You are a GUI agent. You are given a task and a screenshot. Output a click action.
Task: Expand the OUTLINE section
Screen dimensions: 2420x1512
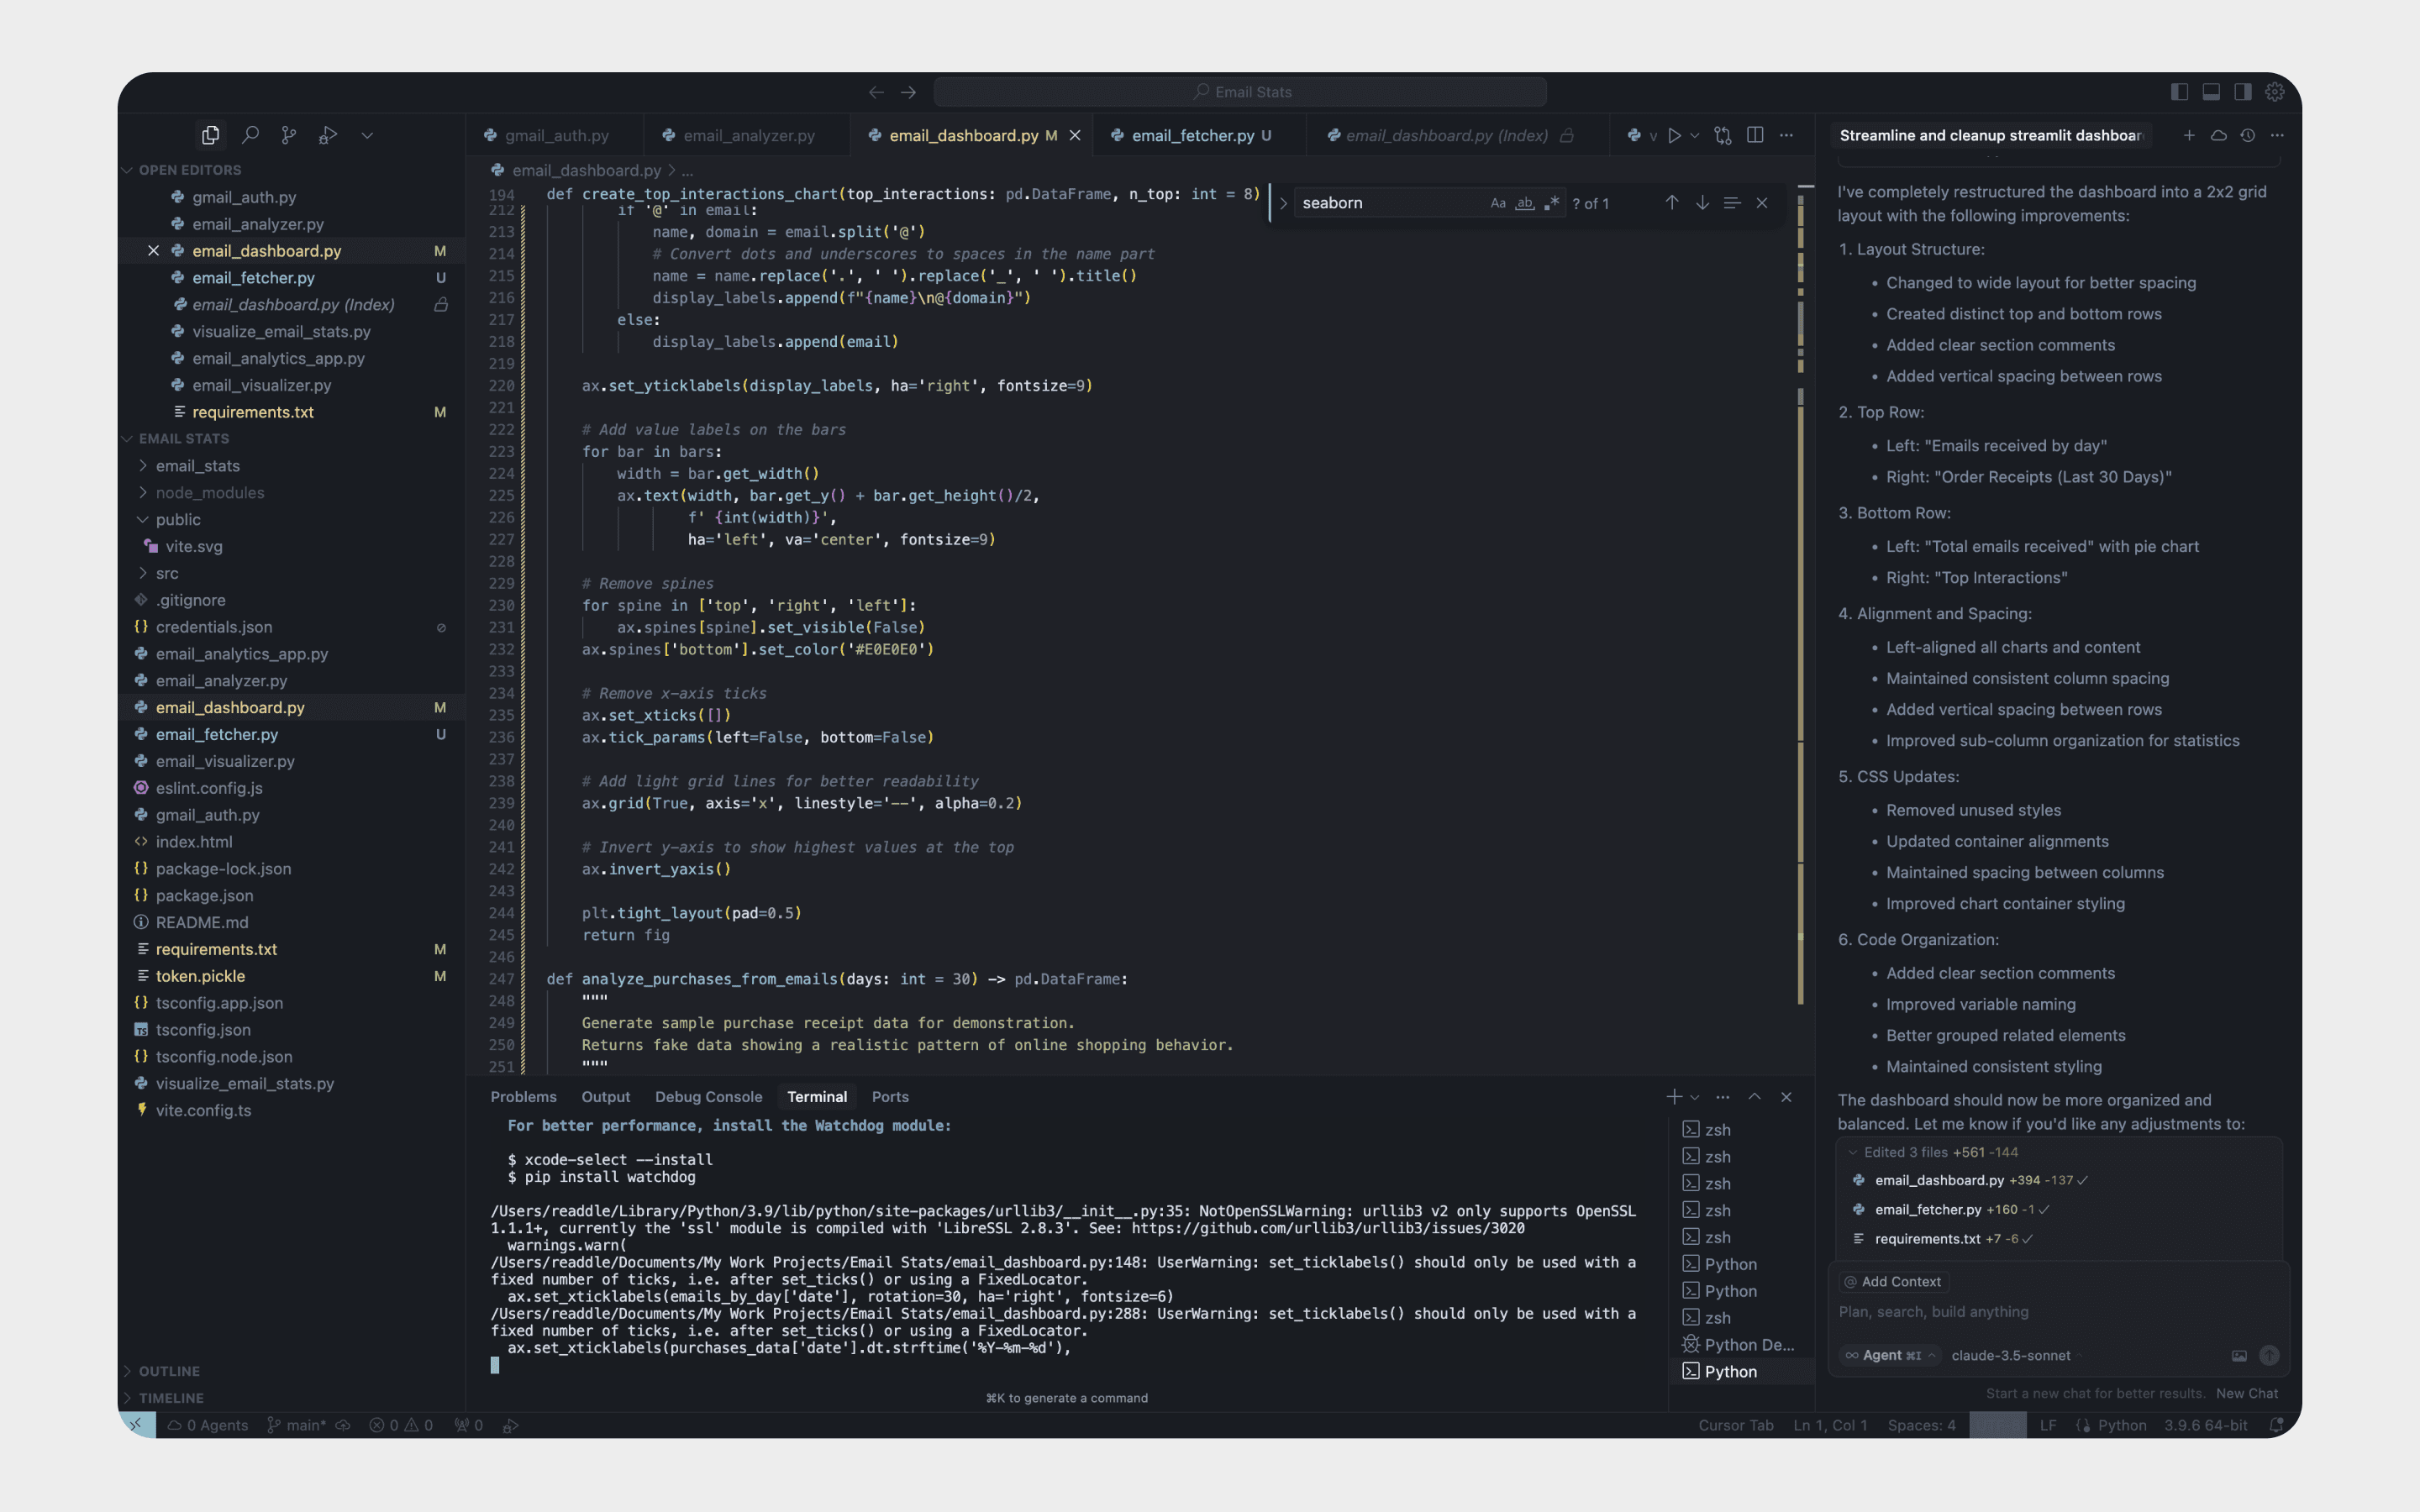point(128,1371)
